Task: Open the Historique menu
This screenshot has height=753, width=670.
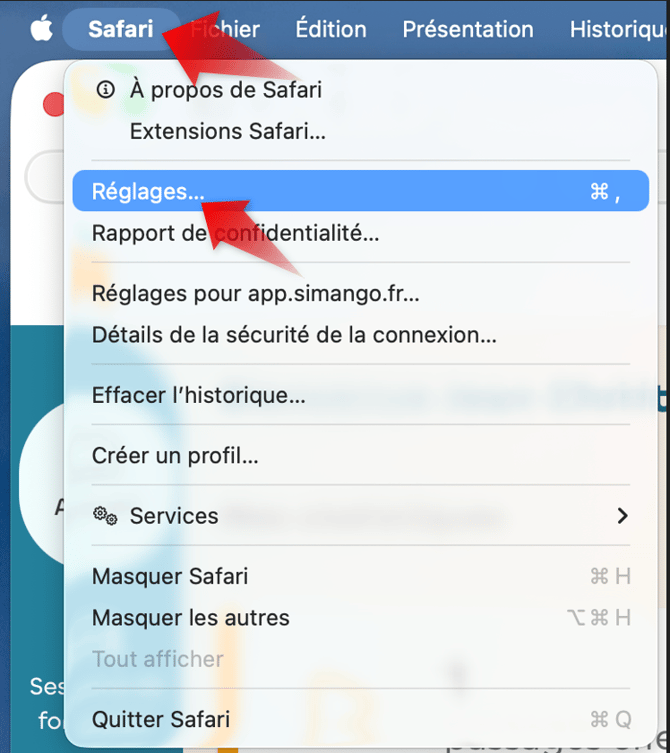Action: pos(620,29)
